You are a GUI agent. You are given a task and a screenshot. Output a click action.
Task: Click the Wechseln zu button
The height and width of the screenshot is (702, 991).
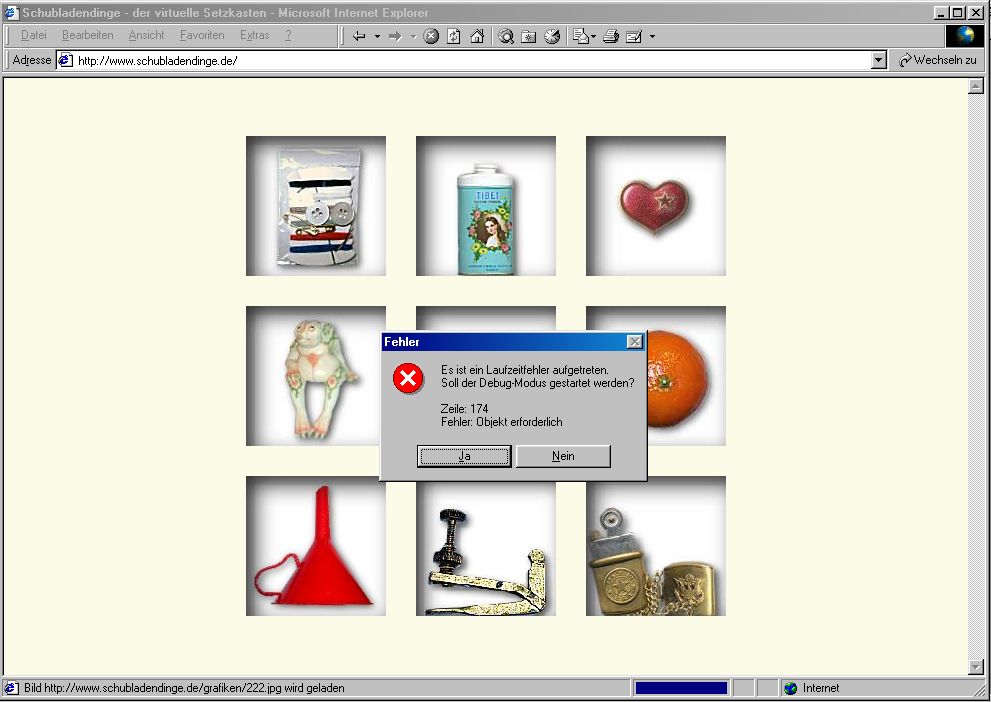pyautogui.click(x=937, y=60)
